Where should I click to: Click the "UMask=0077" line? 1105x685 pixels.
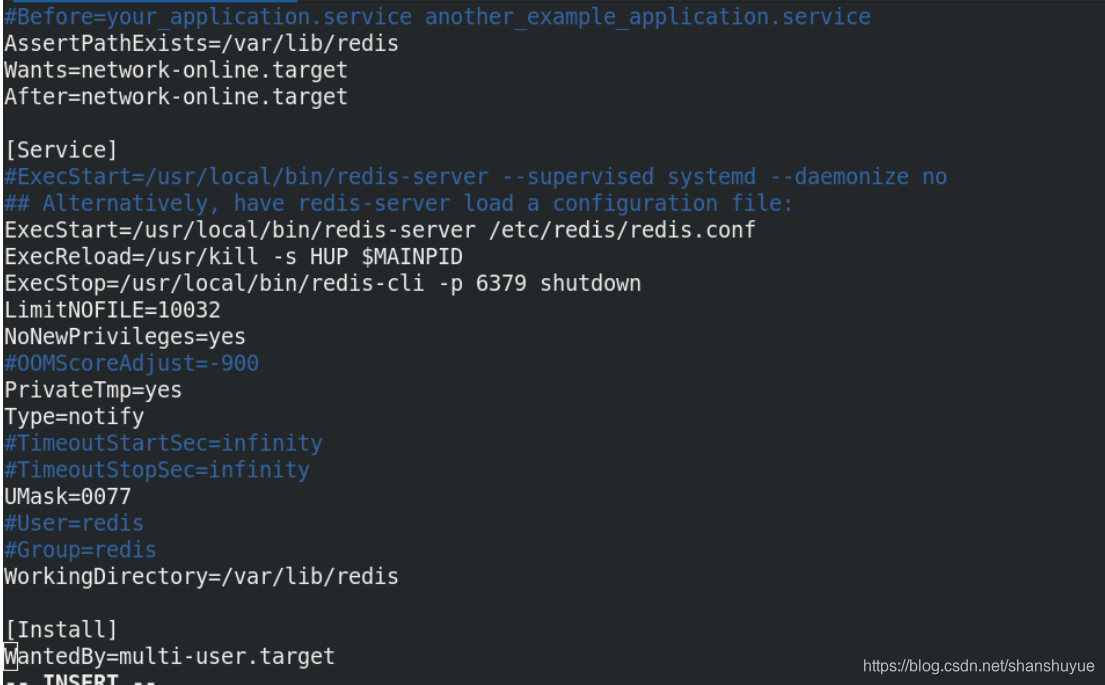pyautogui.click(x=68, y=497)
